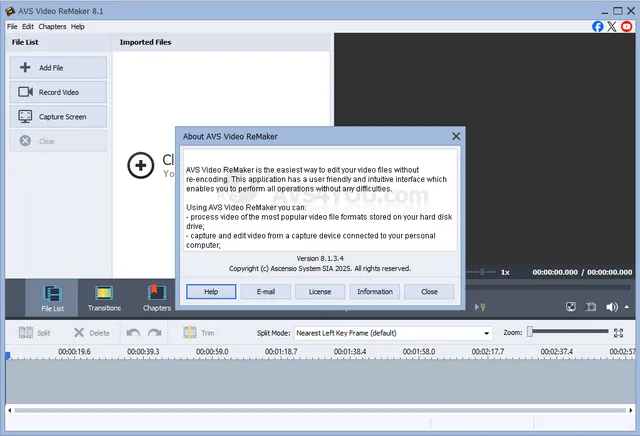Open the Facebook page icon
This screenshot has width=640, height=436.
[598, 26]
